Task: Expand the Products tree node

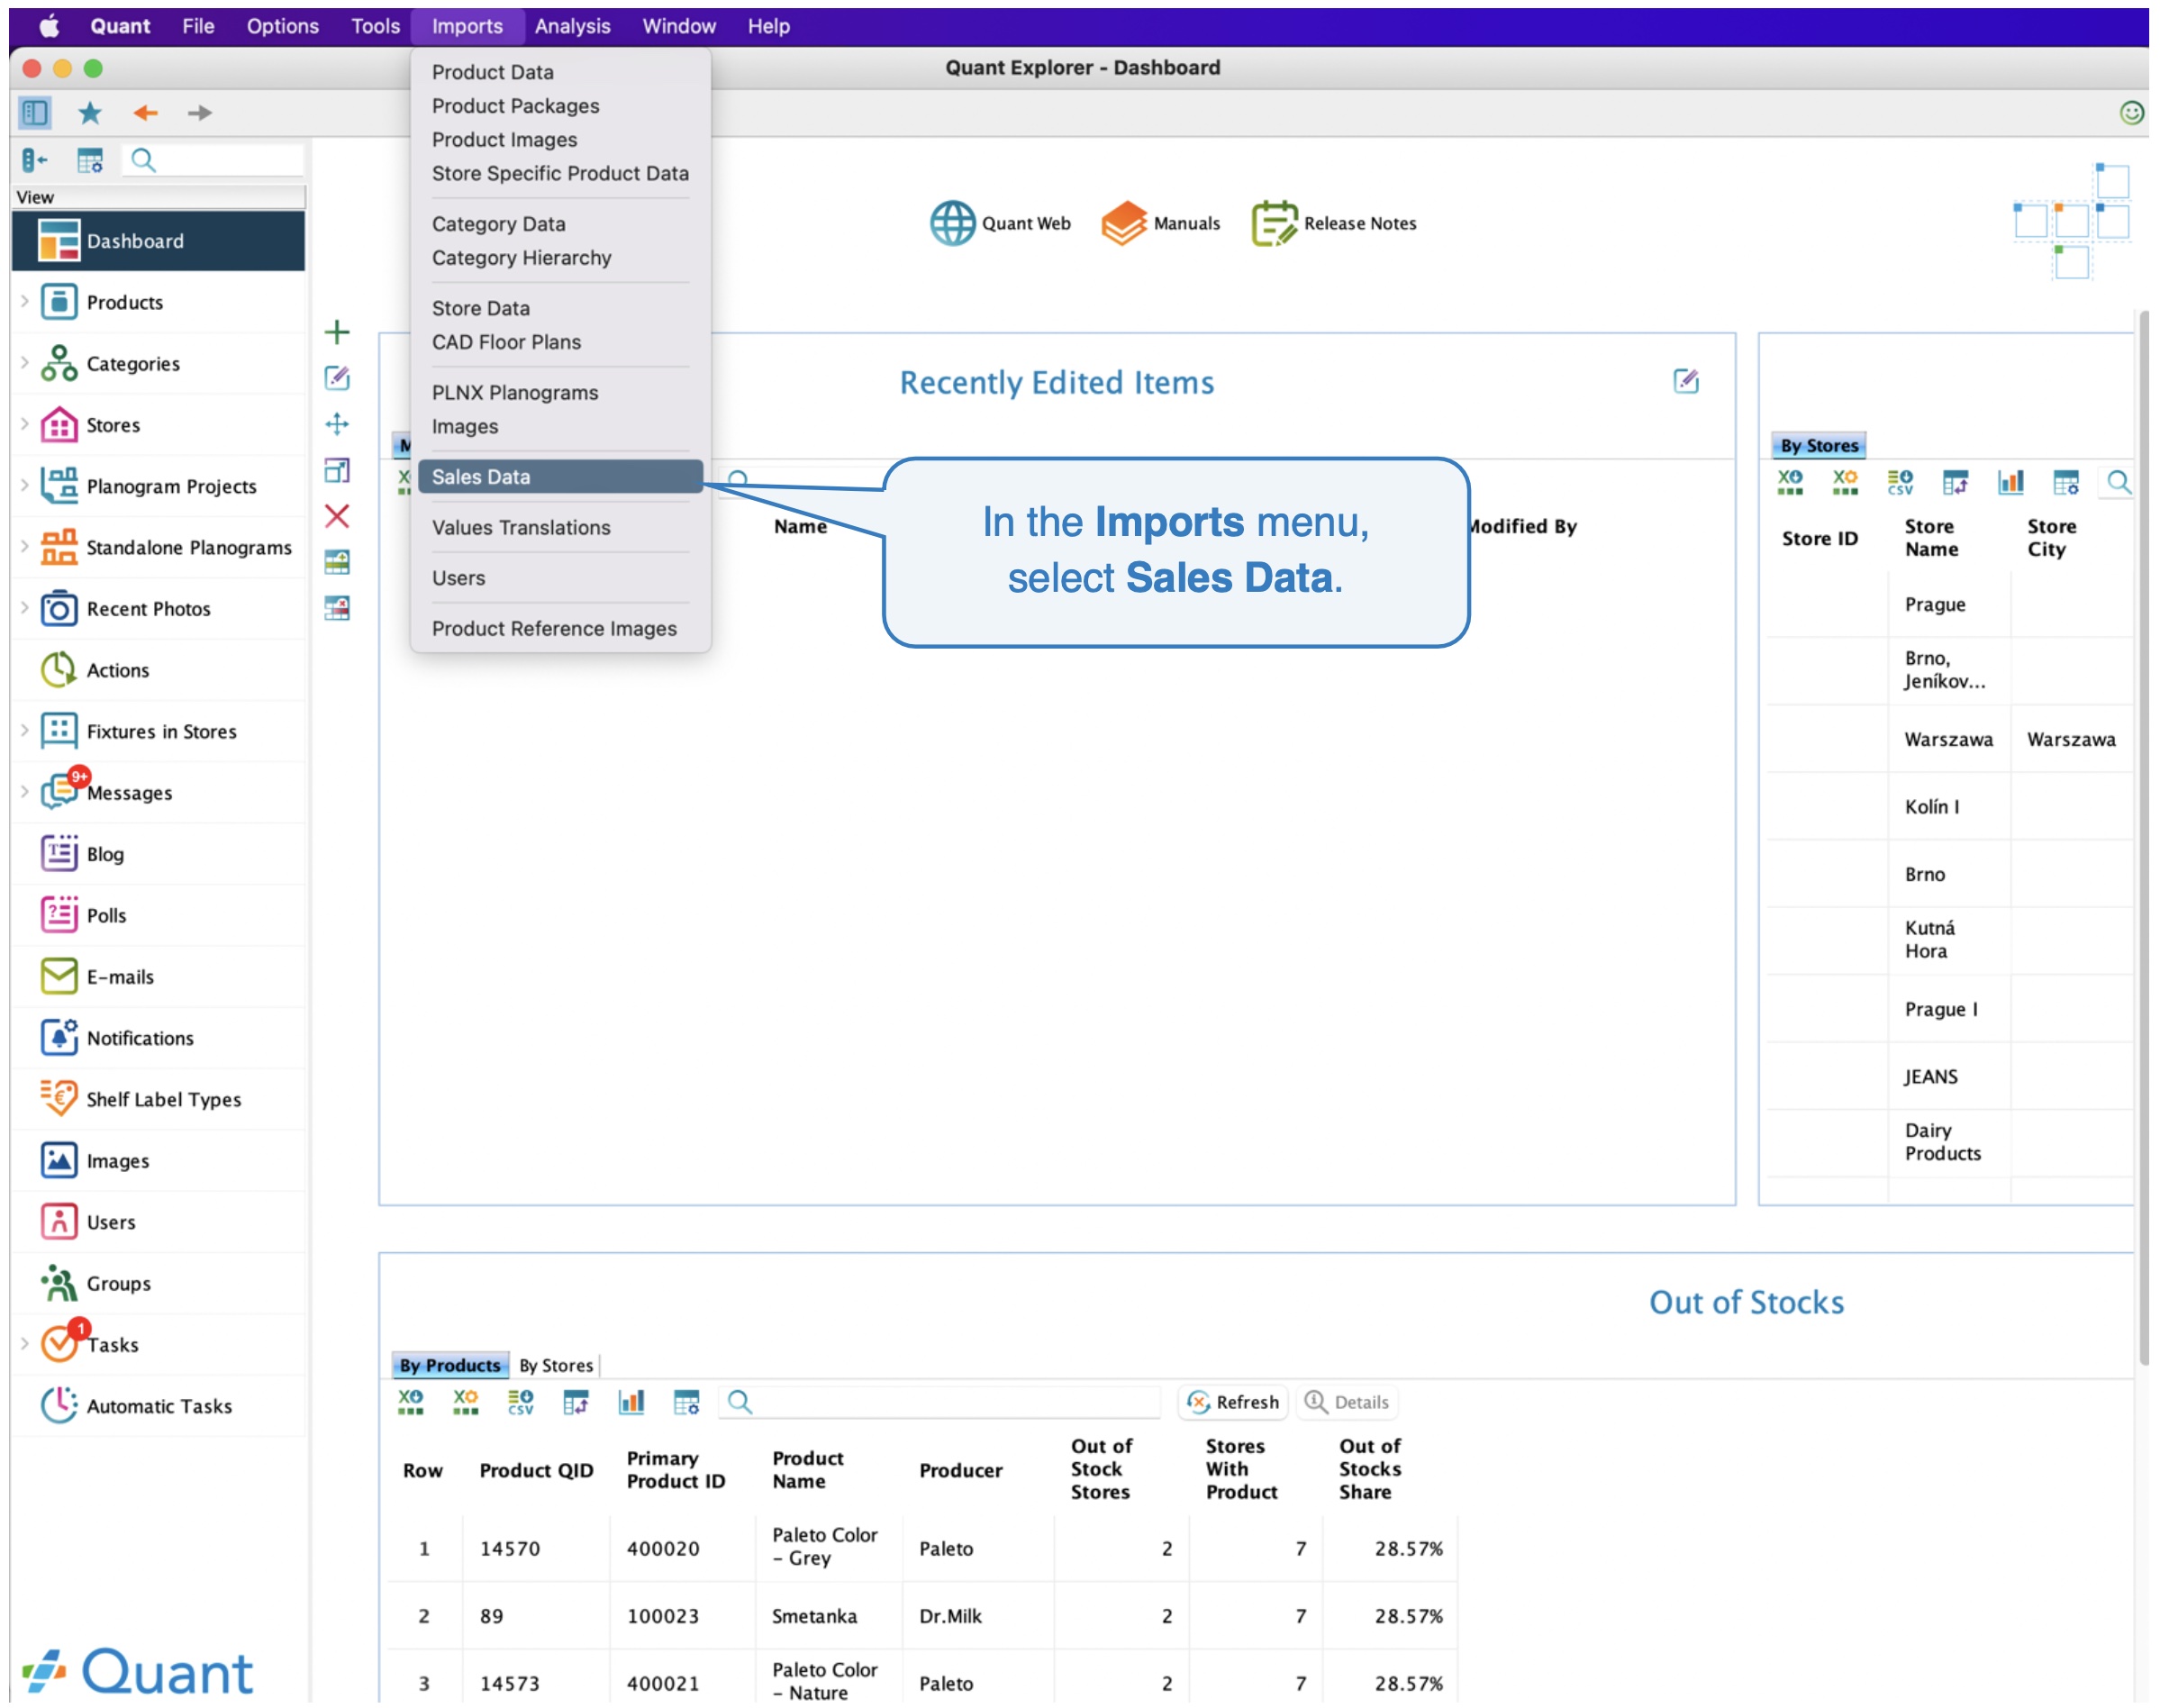Action: click(x=24, y=301)
